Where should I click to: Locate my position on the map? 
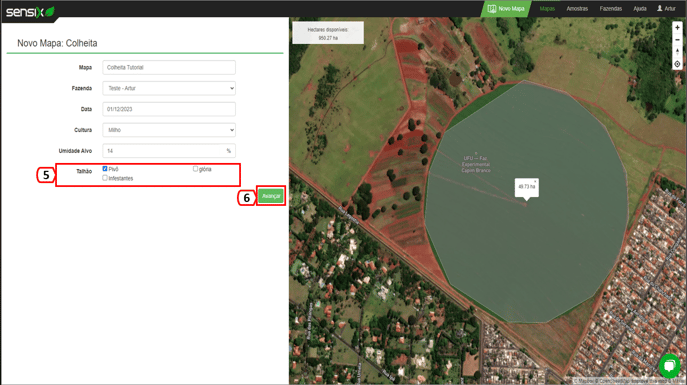(x=677, y=64)
